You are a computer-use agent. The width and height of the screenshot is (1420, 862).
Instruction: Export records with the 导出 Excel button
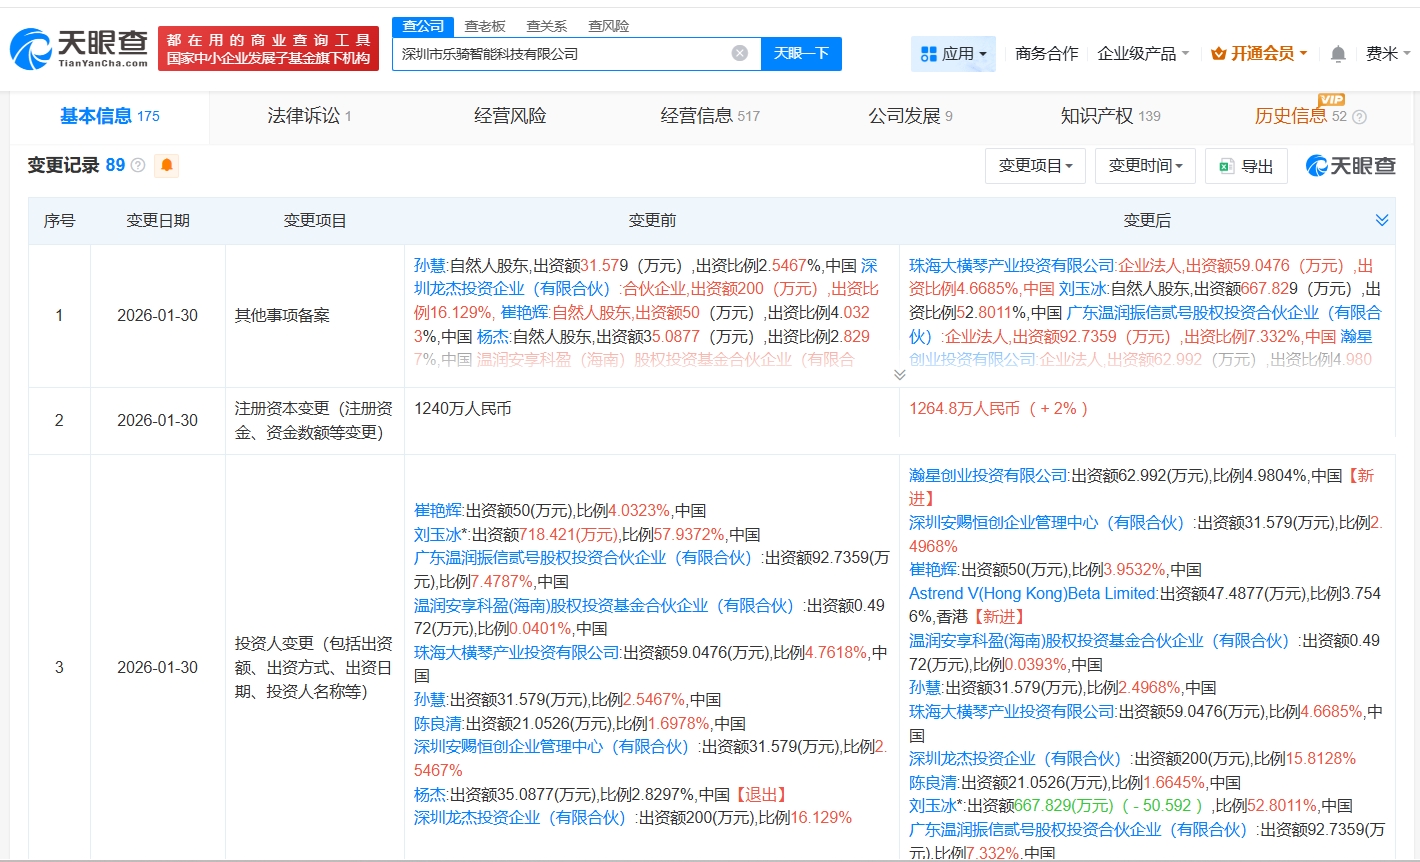[x=1245, y=166]
